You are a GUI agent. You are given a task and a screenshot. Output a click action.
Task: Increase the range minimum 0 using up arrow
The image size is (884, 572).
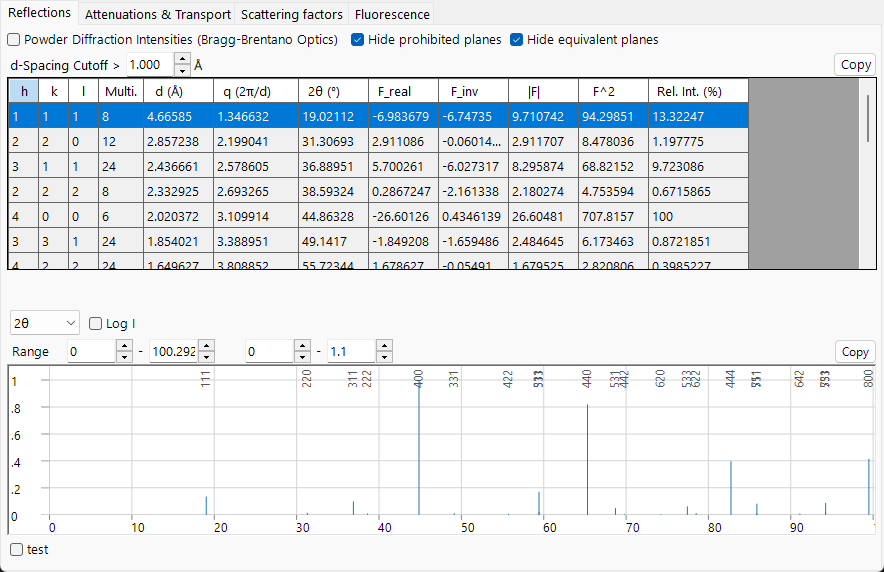point(124,346)
